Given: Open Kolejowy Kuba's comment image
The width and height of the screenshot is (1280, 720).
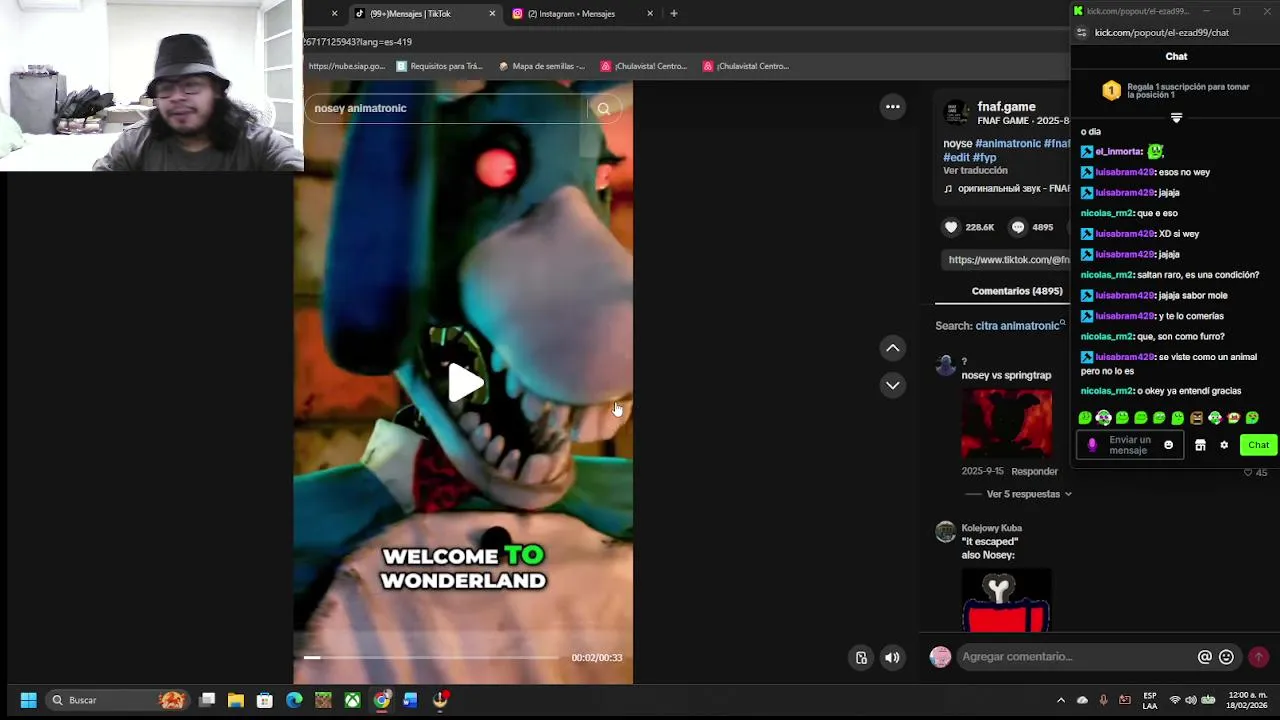Looking at the screenshot, I should click(x=1006, y=600).
